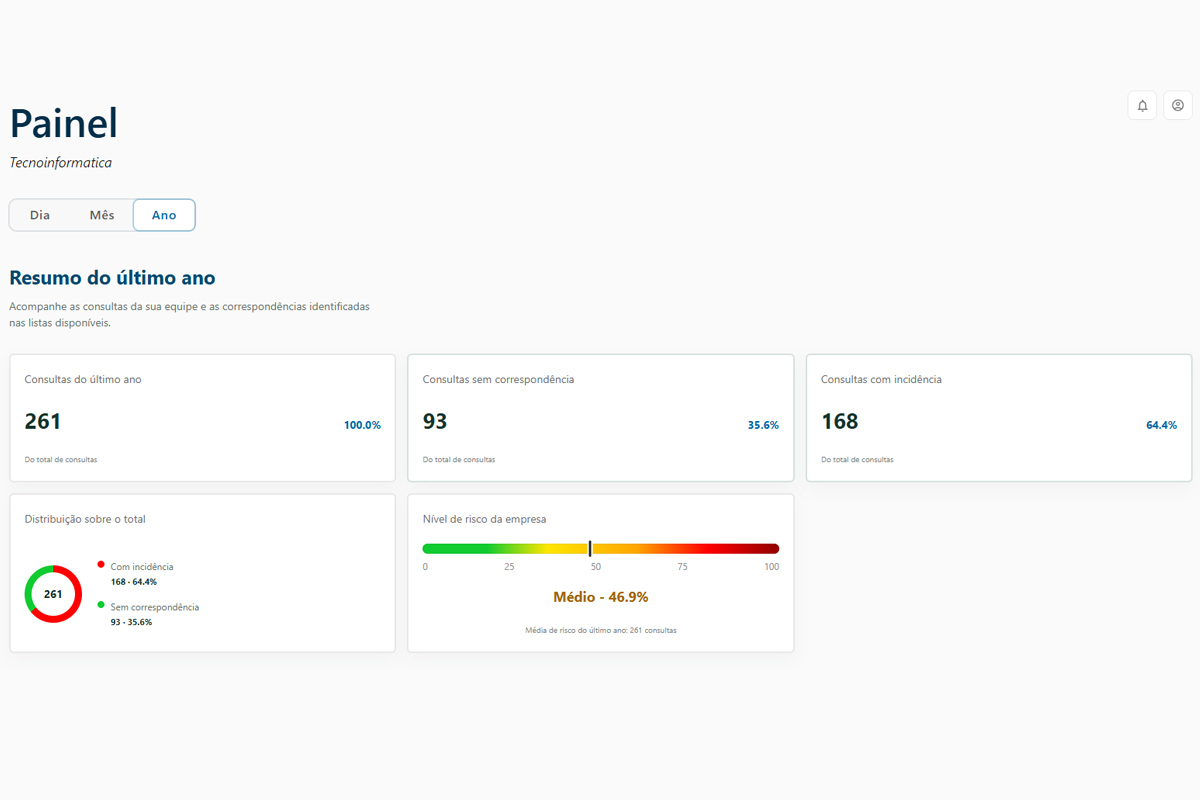1200x800 pixels.
Task: Click "Do total de consultas" under the 93 count
Action: pyautogui.click(x=459, y=460)
